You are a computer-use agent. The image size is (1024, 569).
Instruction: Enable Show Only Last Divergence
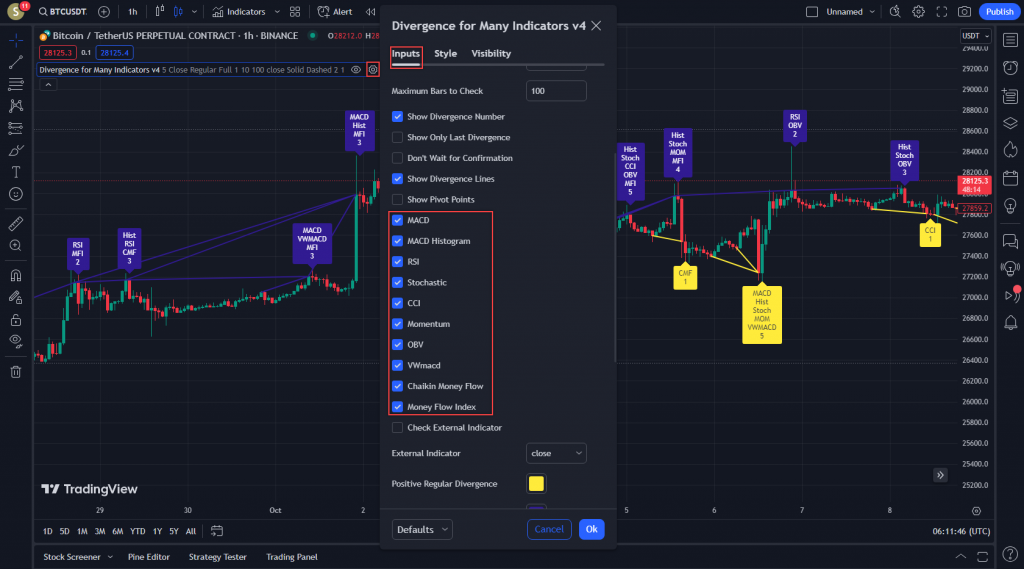coord(397,137)
